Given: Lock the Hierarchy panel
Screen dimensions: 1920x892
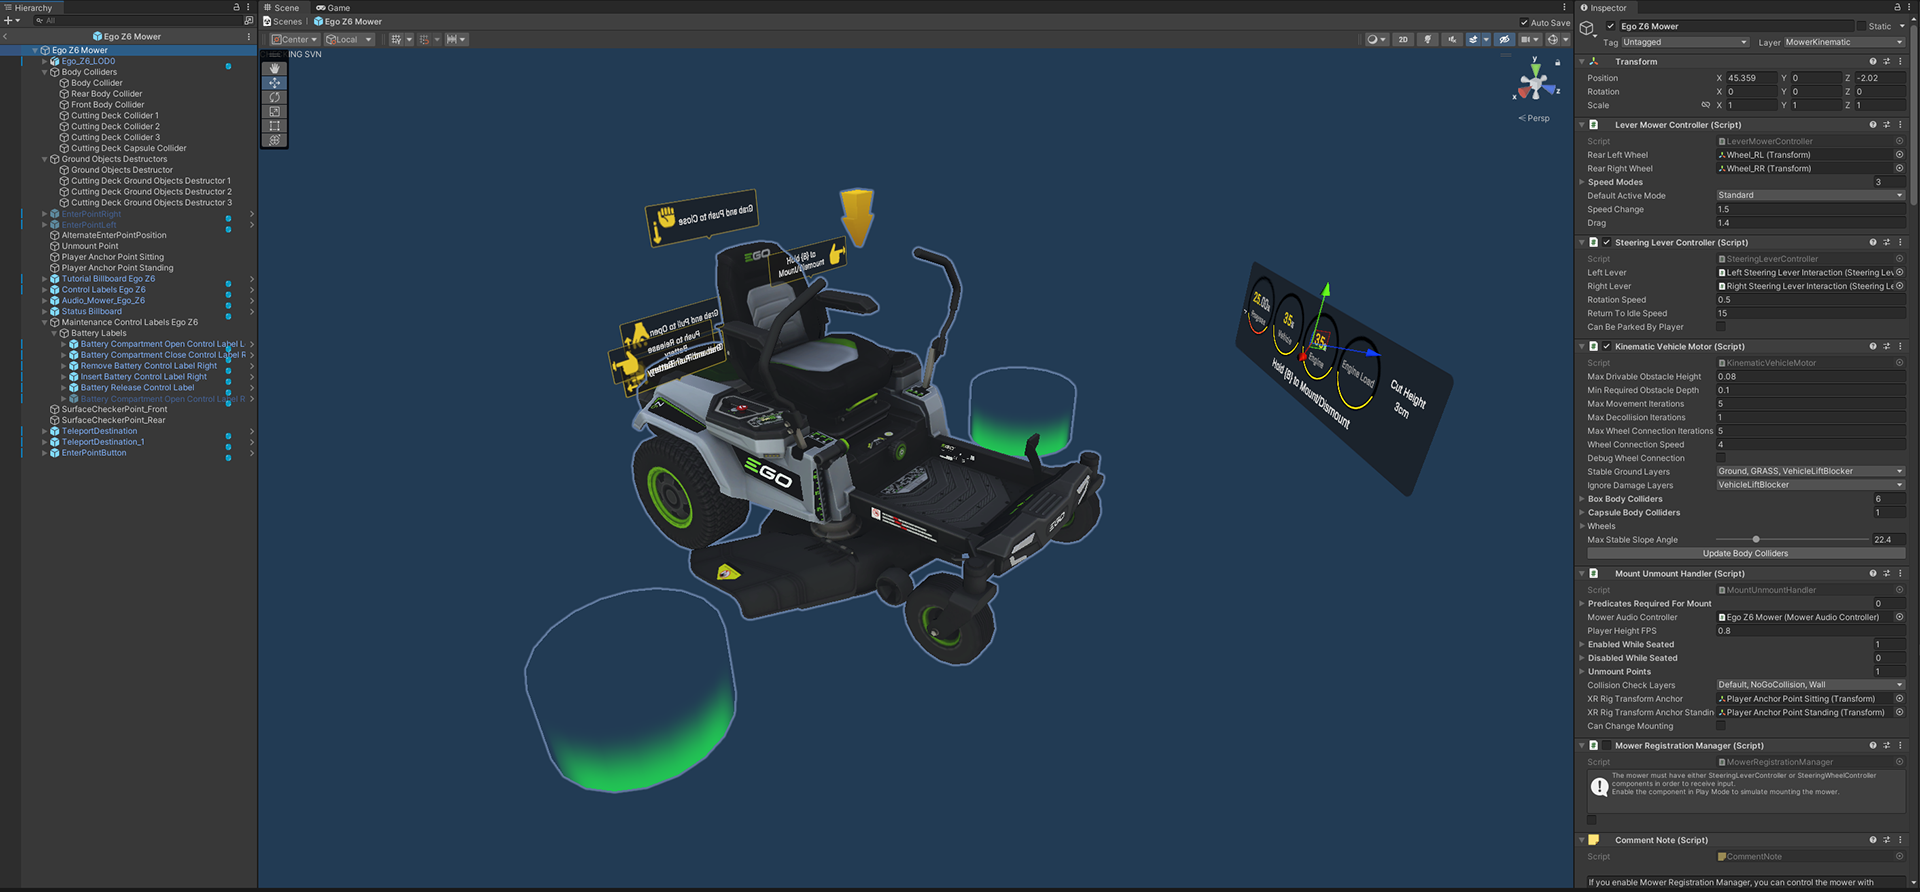Looking at the screenshot, I should pos(237,7).
